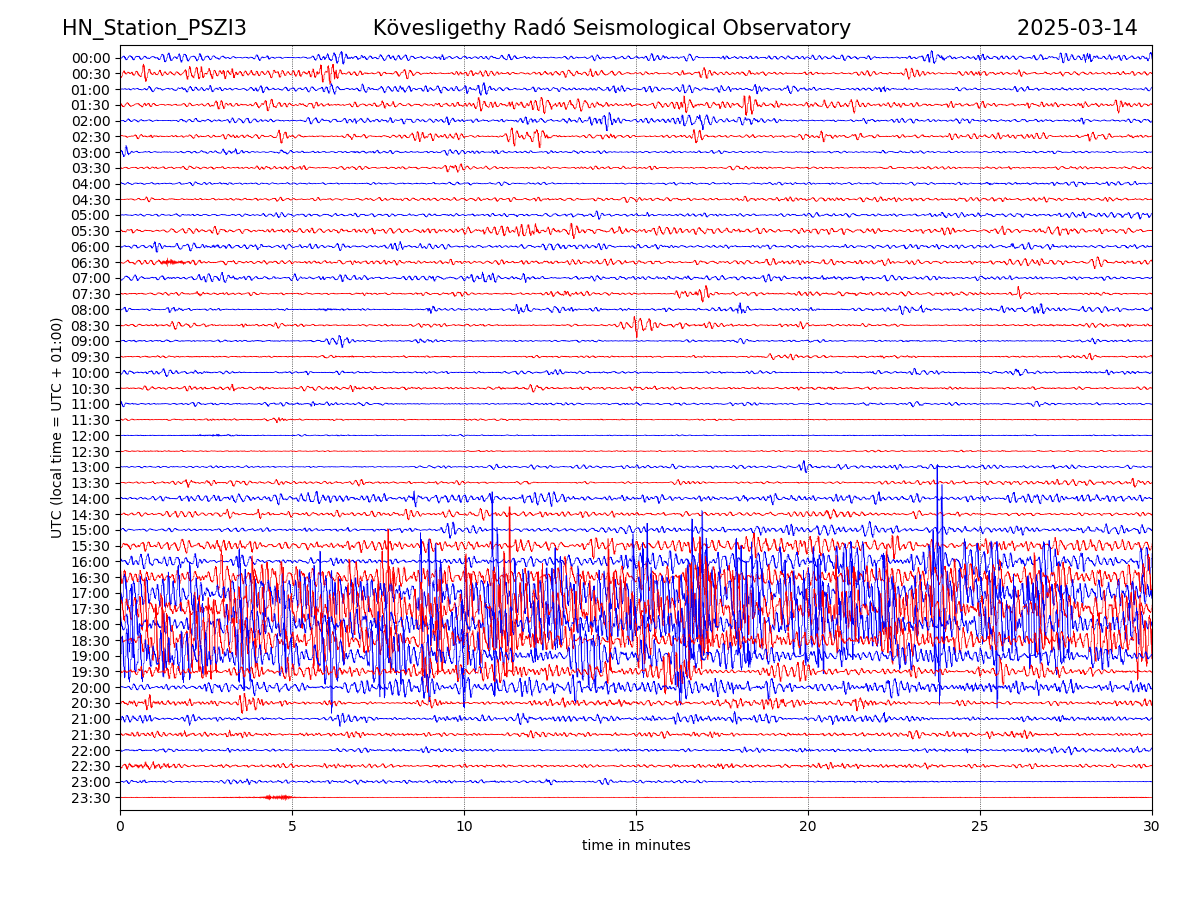Click the small red burst on the 23:30 trace
The height and width of the screenshot is (900, 1200).
[x=277, y=797]
